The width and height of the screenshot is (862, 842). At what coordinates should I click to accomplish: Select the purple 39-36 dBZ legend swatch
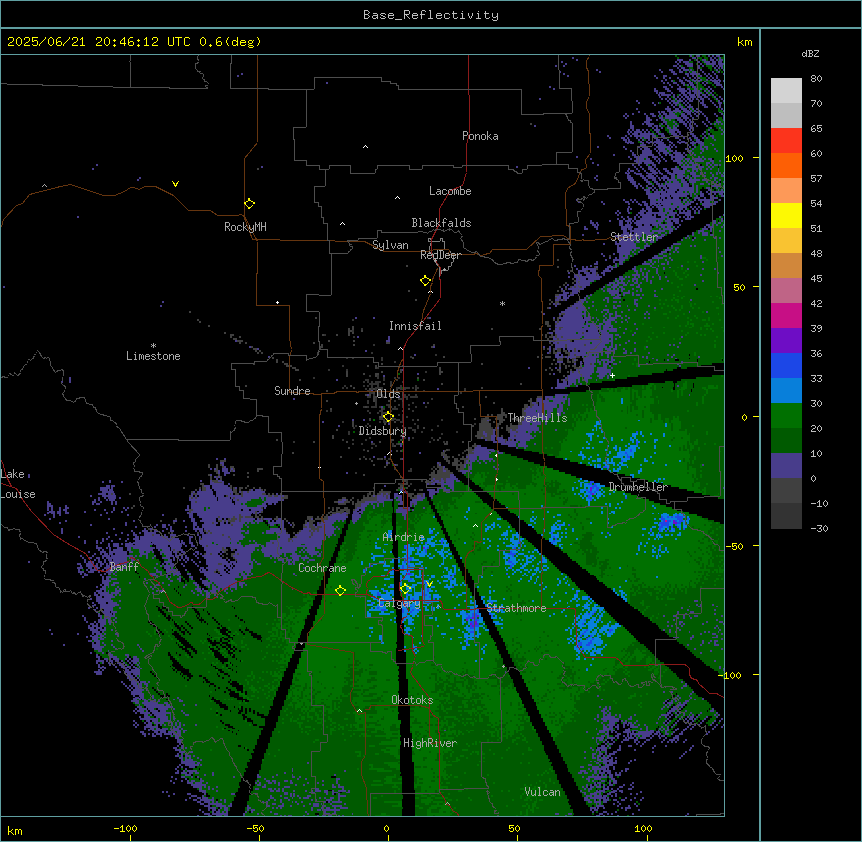(786, 341)
